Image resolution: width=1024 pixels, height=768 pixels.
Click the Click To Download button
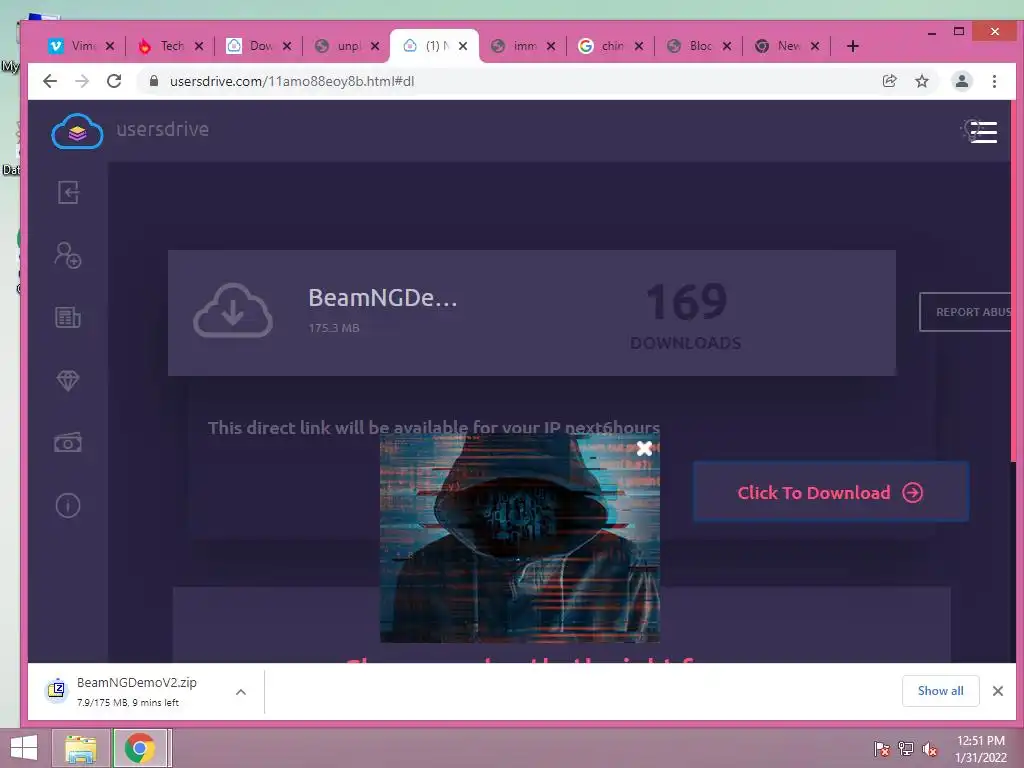click(x=831, y=492)
